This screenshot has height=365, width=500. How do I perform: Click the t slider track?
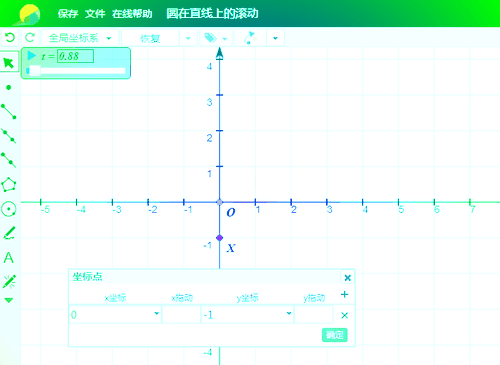click(76, 71)
